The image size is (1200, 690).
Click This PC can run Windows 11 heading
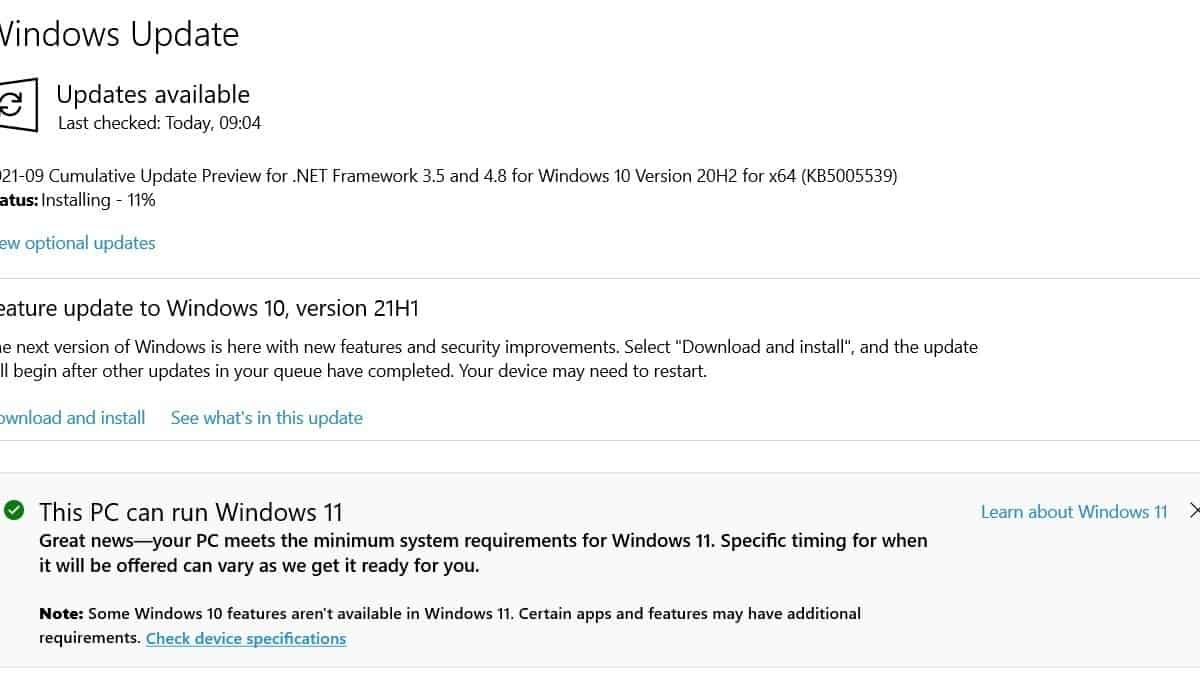190,513
